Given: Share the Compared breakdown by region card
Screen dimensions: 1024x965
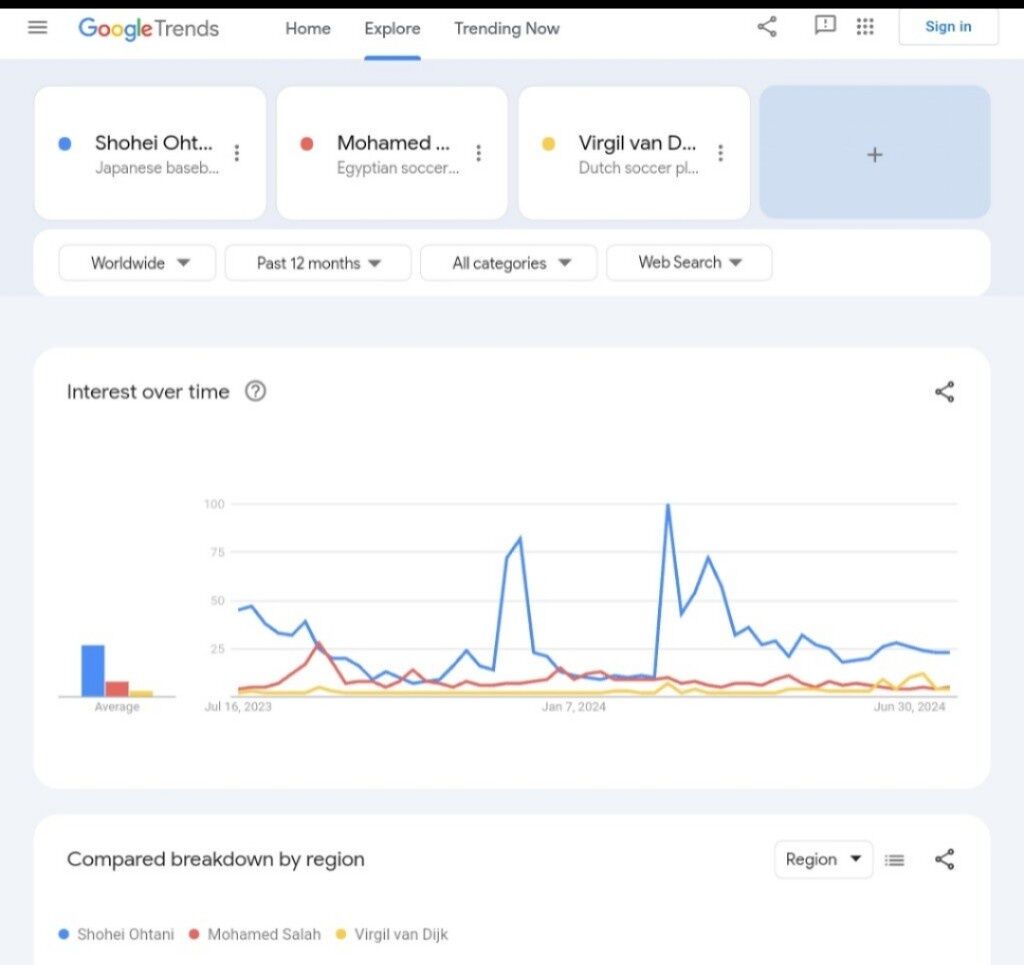Looking at the screenshot, I should click(x=944, y=860).
